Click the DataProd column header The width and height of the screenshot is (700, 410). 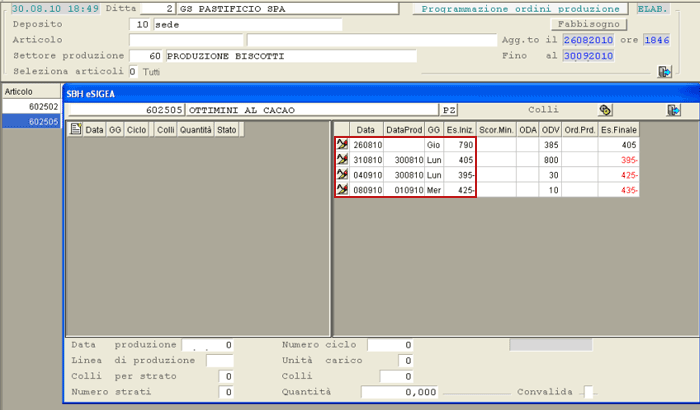403,130
